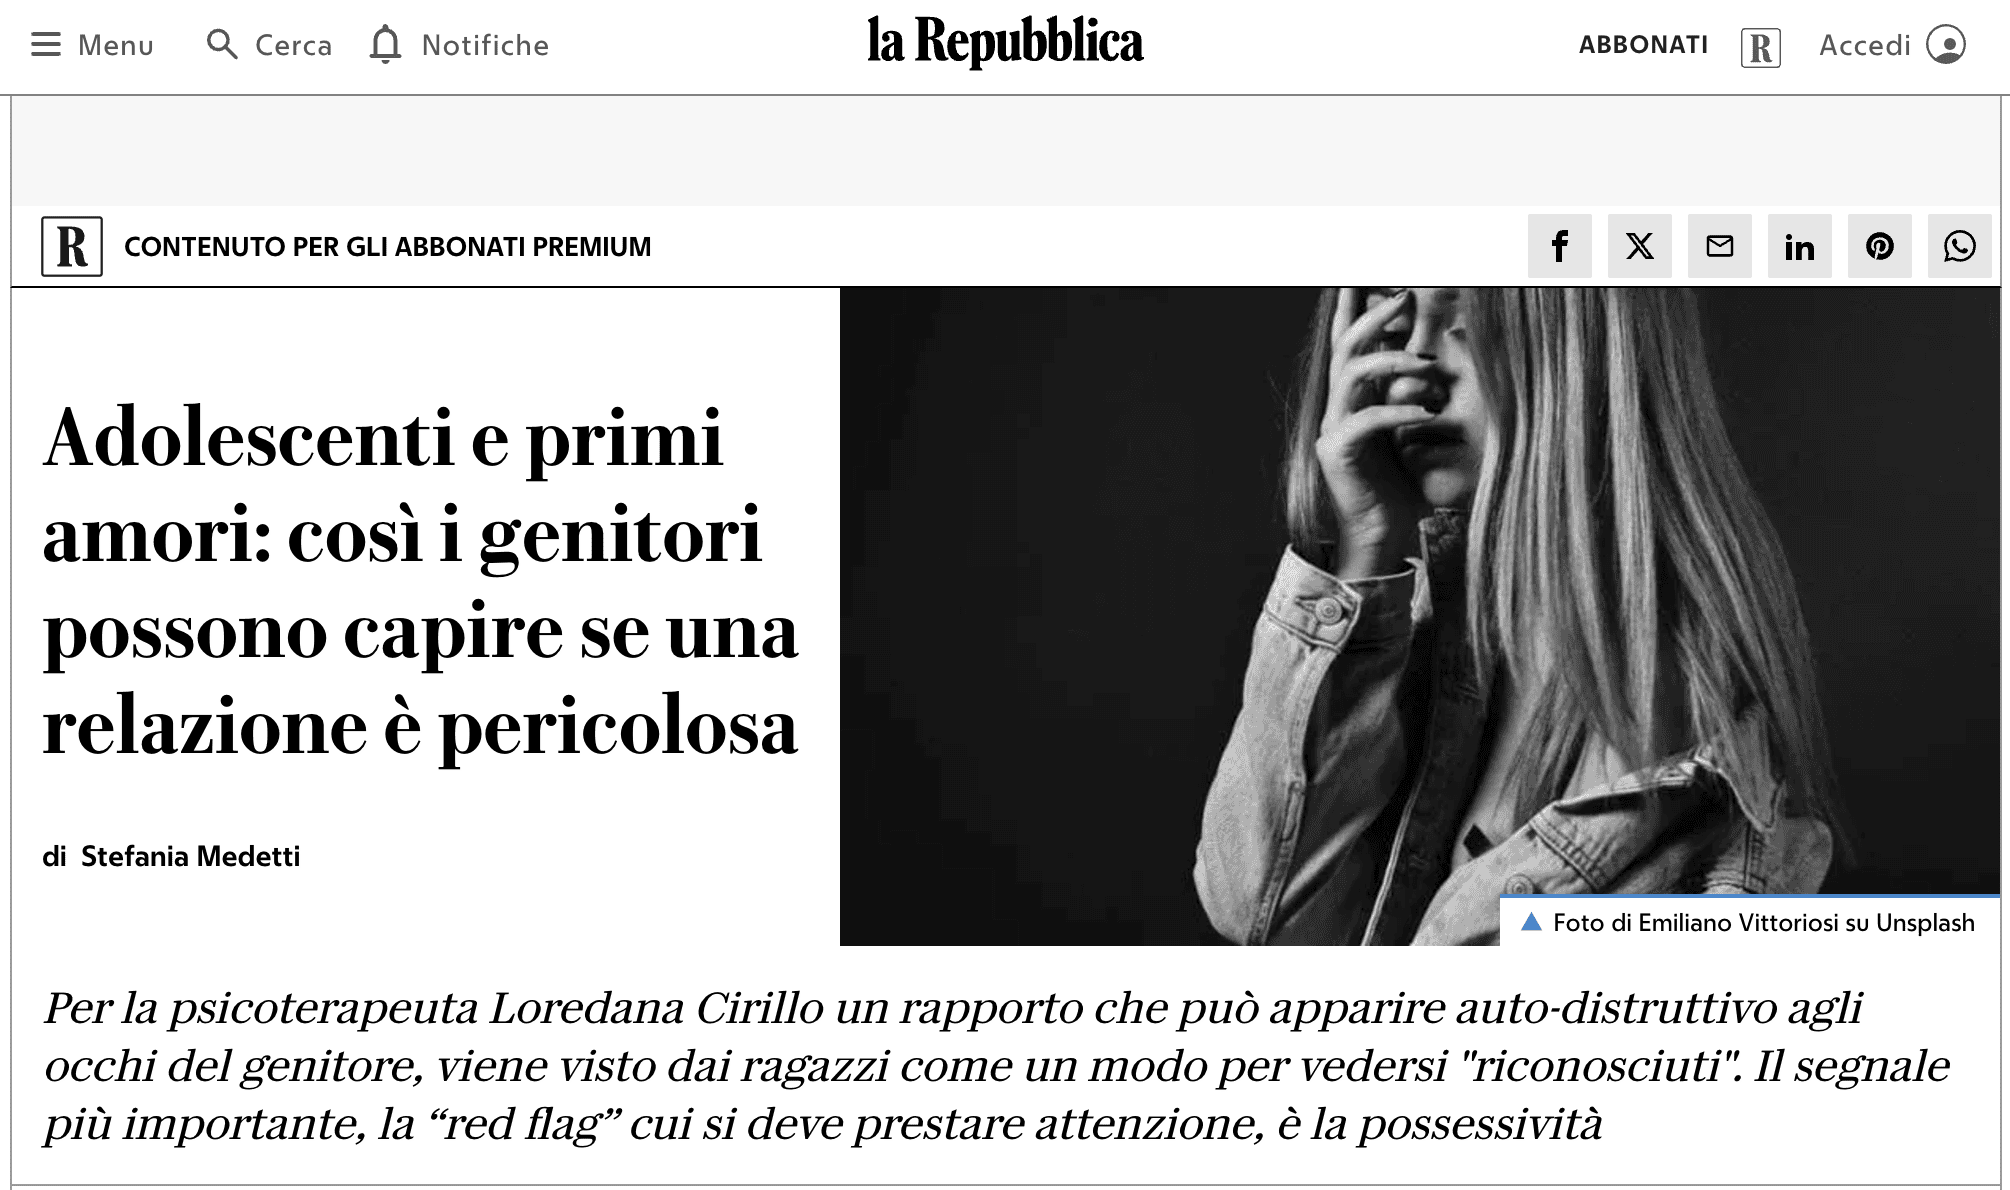Go to la Repubblica homepage logo
This screenshot has width=2010, height=1190.
coord(1005,43)
